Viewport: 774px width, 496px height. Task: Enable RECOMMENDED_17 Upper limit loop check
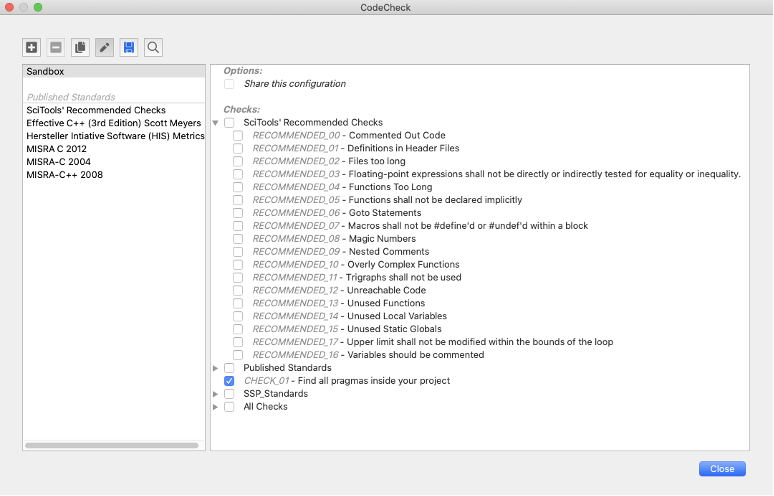238,342
